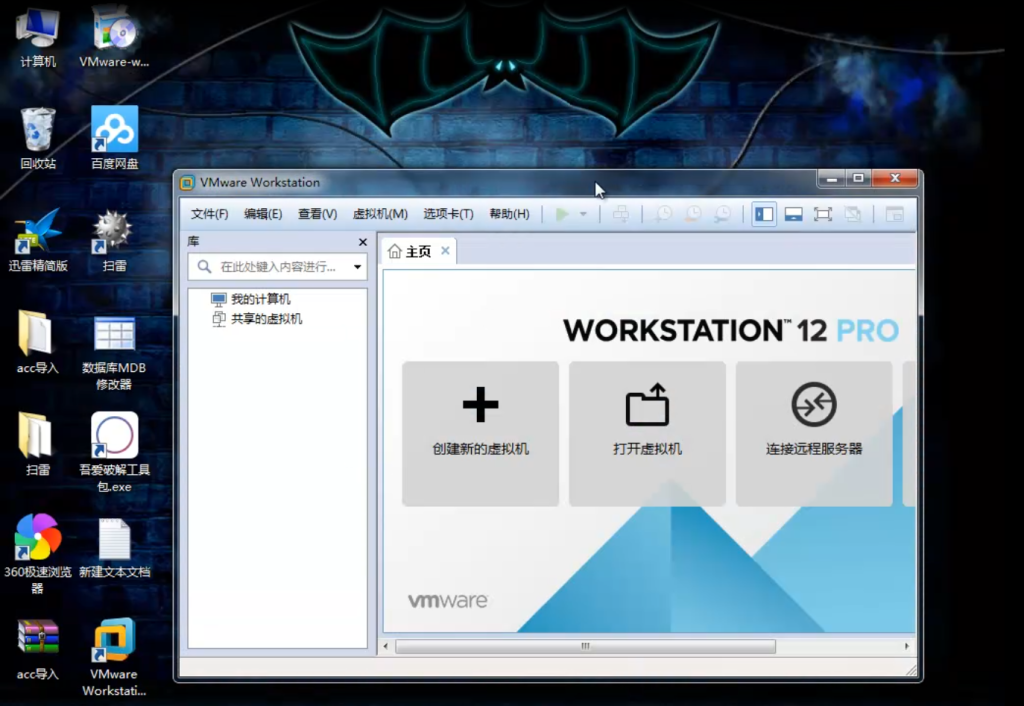Open the 文件(F) menu
The image size is (1024, 706).
point(209,214)
